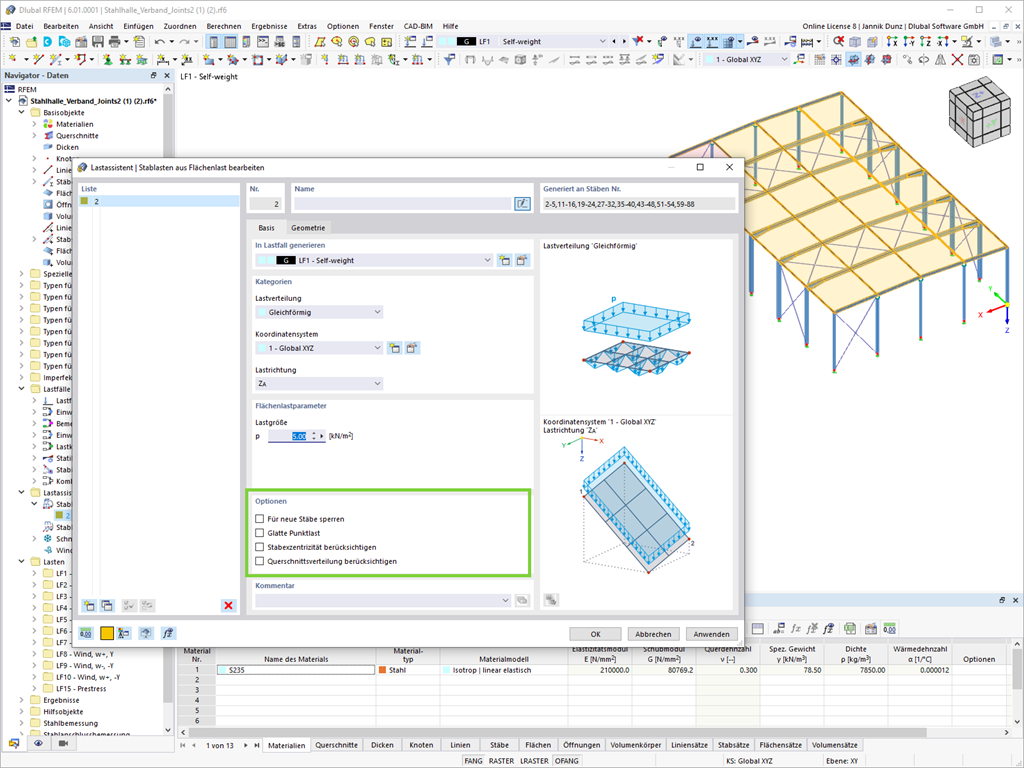
Task: Click the comment library icon beside Kommentar
Action: coord(522,600)
